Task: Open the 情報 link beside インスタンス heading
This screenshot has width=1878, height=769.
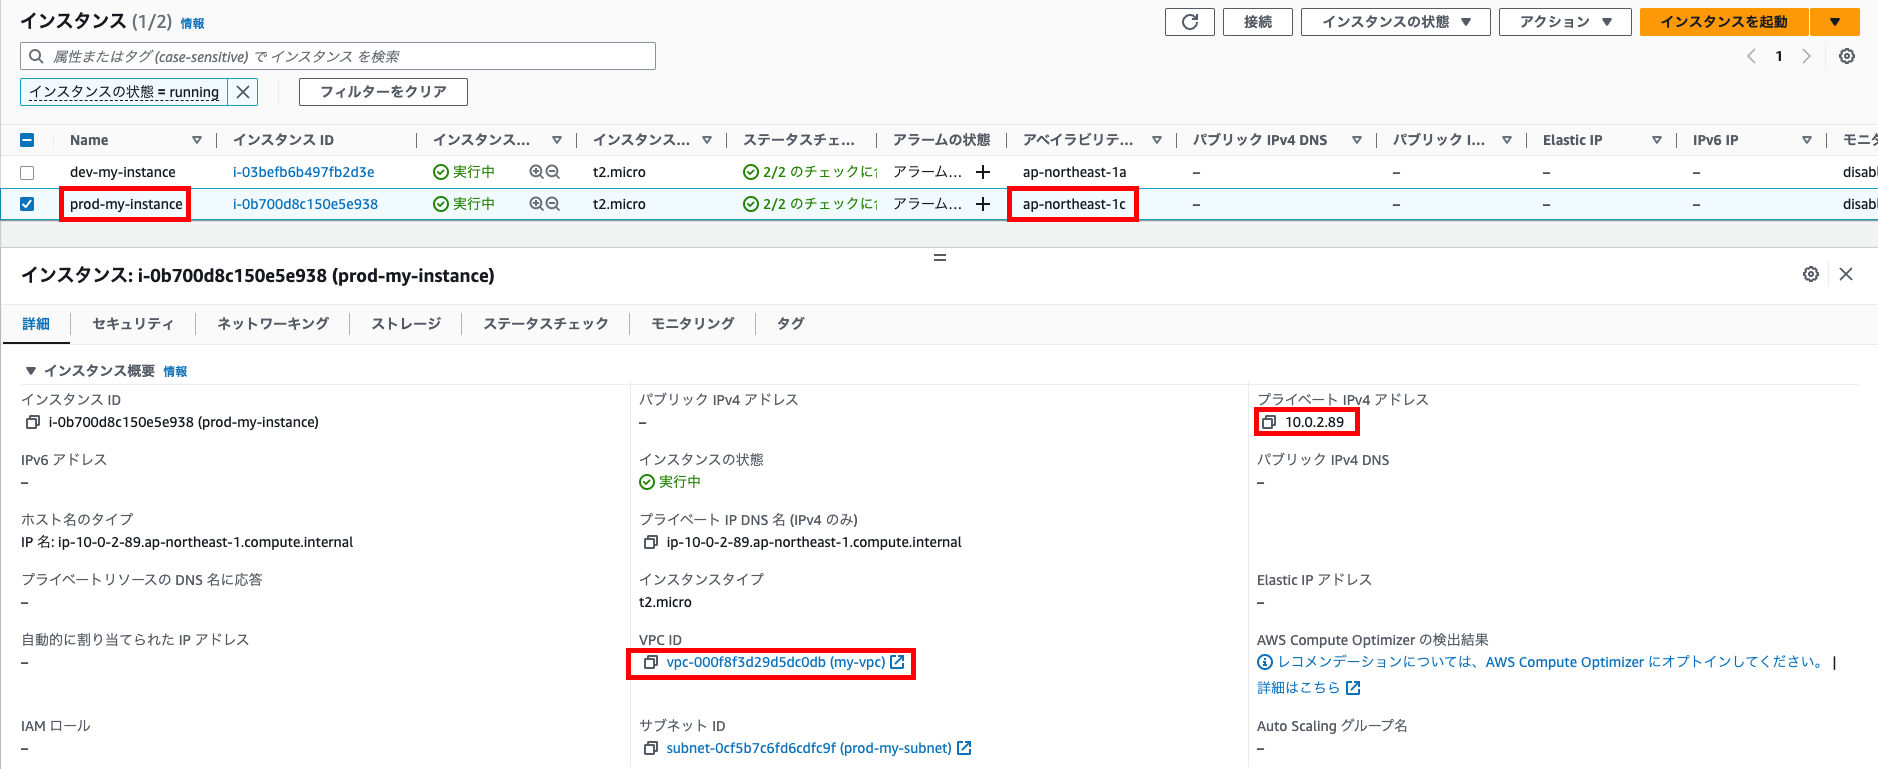Action: coord(192,24)
